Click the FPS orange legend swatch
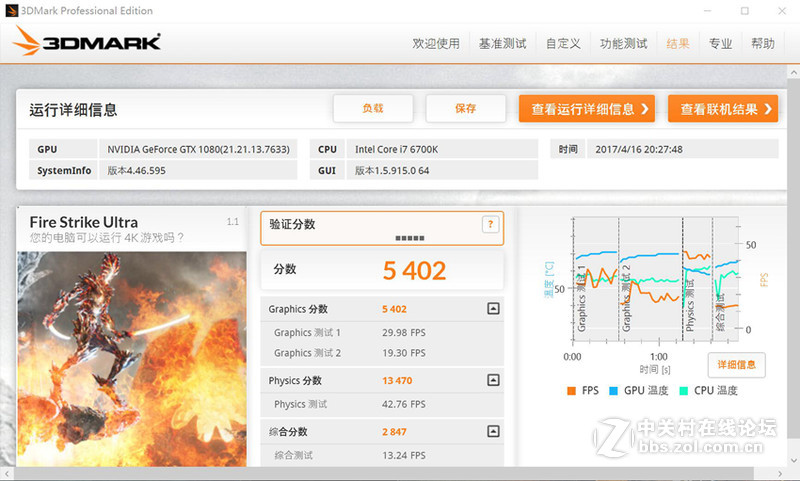This screenshot has height=481, width=800. coord(571,391)
